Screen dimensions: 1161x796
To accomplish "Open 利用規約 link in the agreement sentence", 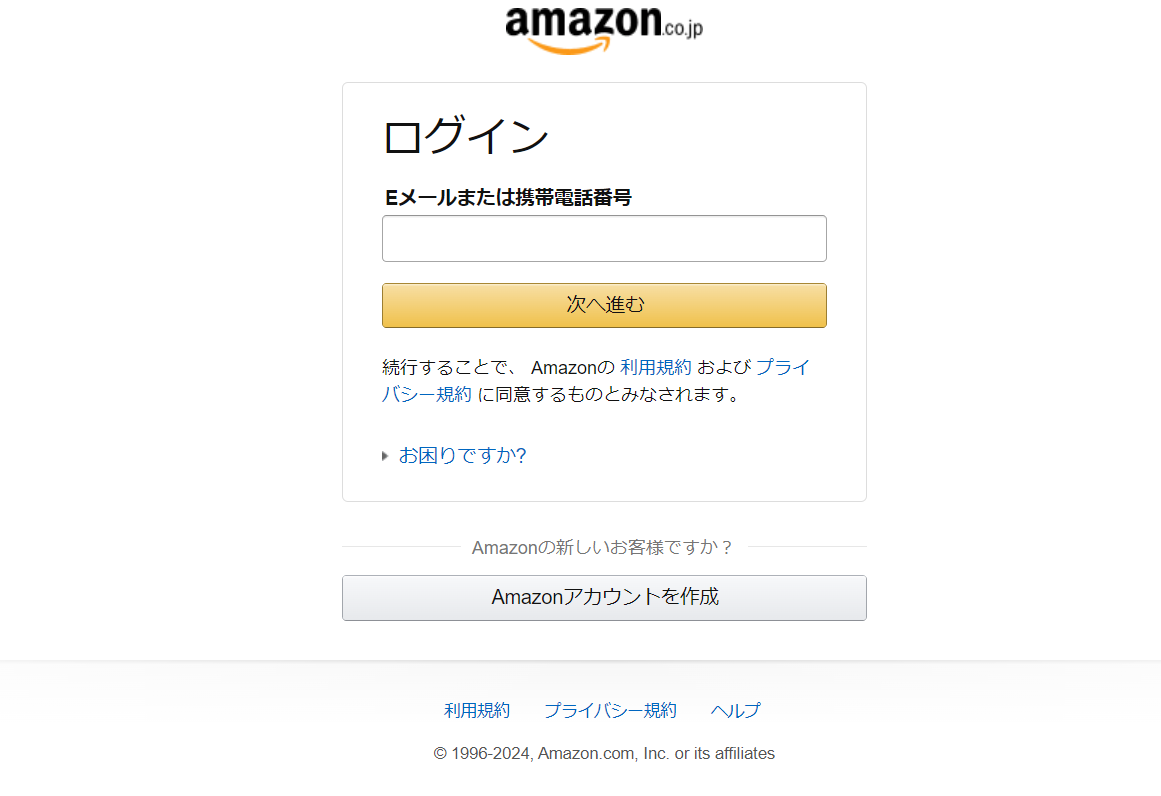I will coord(655,367).
